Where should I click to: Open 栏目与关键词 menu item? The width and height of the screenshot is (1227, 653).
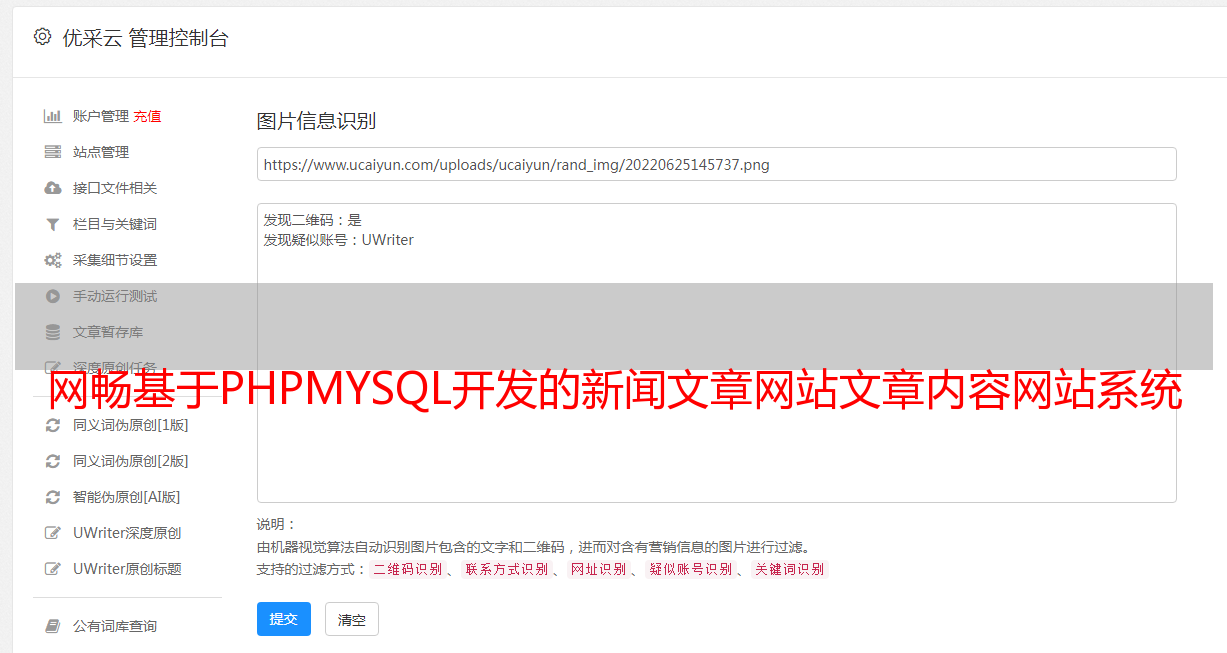click(x=115, y=224)
